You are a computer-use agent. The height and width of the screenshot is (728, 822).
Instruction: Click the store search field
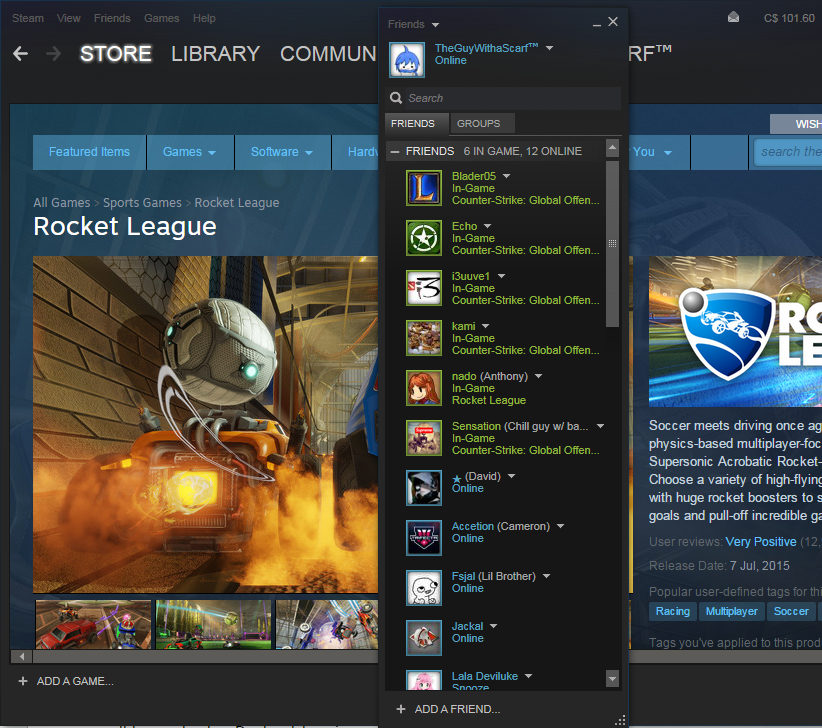(787, 152)
